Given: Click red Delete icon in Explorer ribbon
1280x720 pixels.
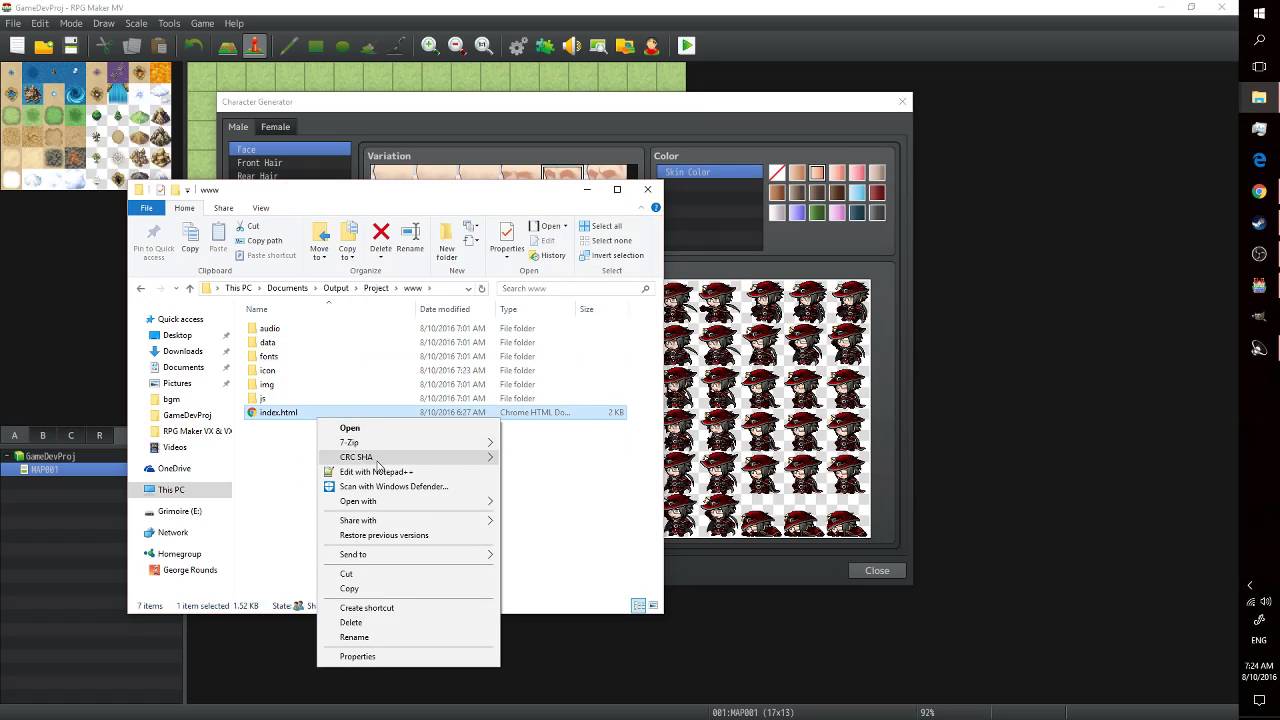Looking at the screenshot, I should coord(381,233).
